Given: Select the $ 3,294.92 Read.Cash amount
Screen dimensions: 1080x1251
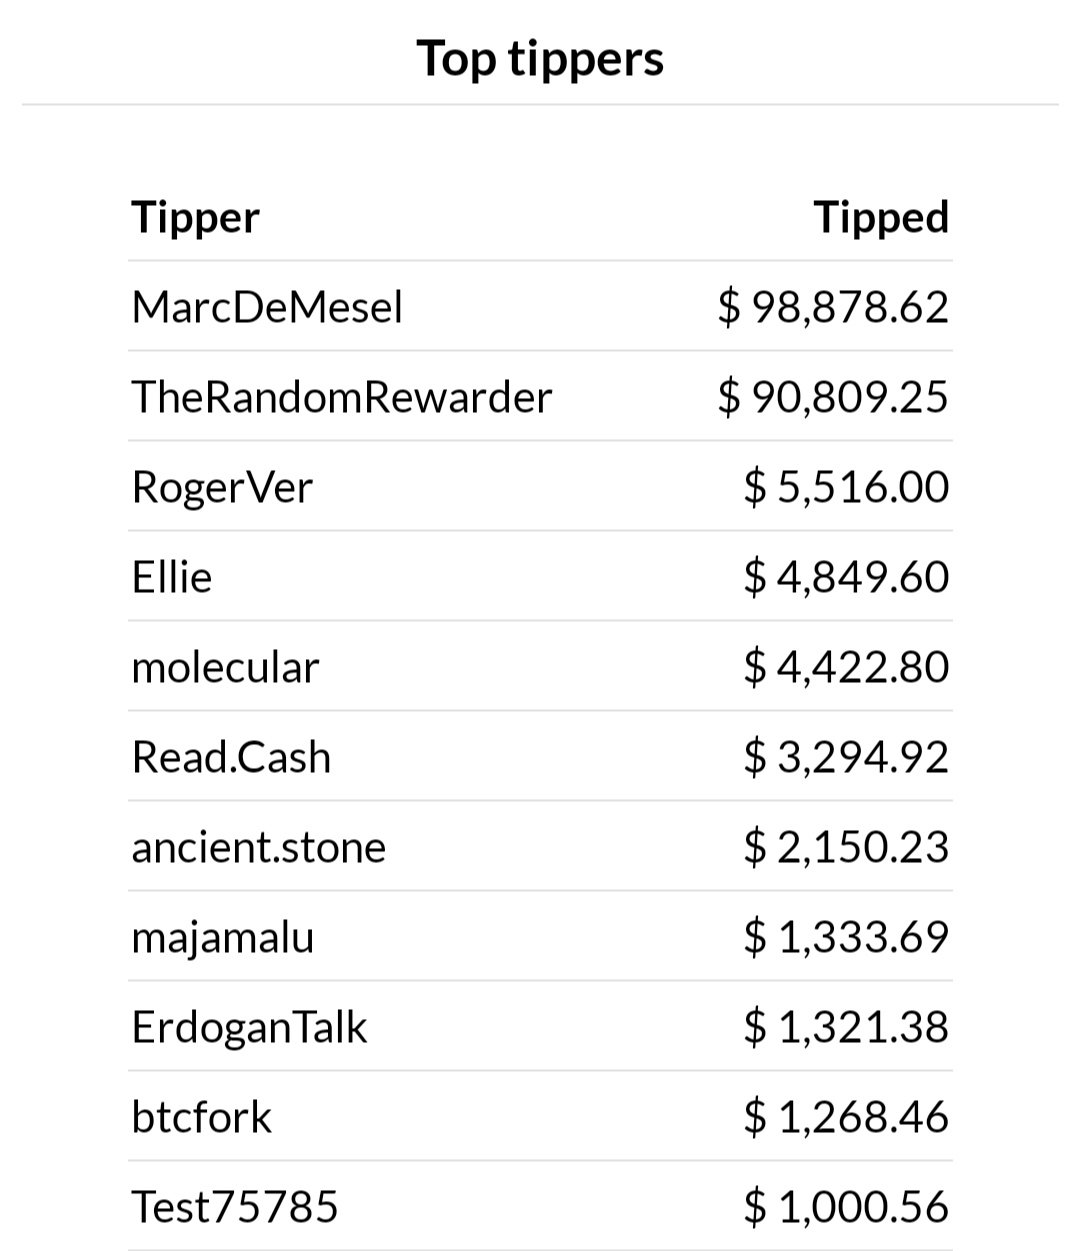Looking at the screenshot, I should click(x=846, y=757).
